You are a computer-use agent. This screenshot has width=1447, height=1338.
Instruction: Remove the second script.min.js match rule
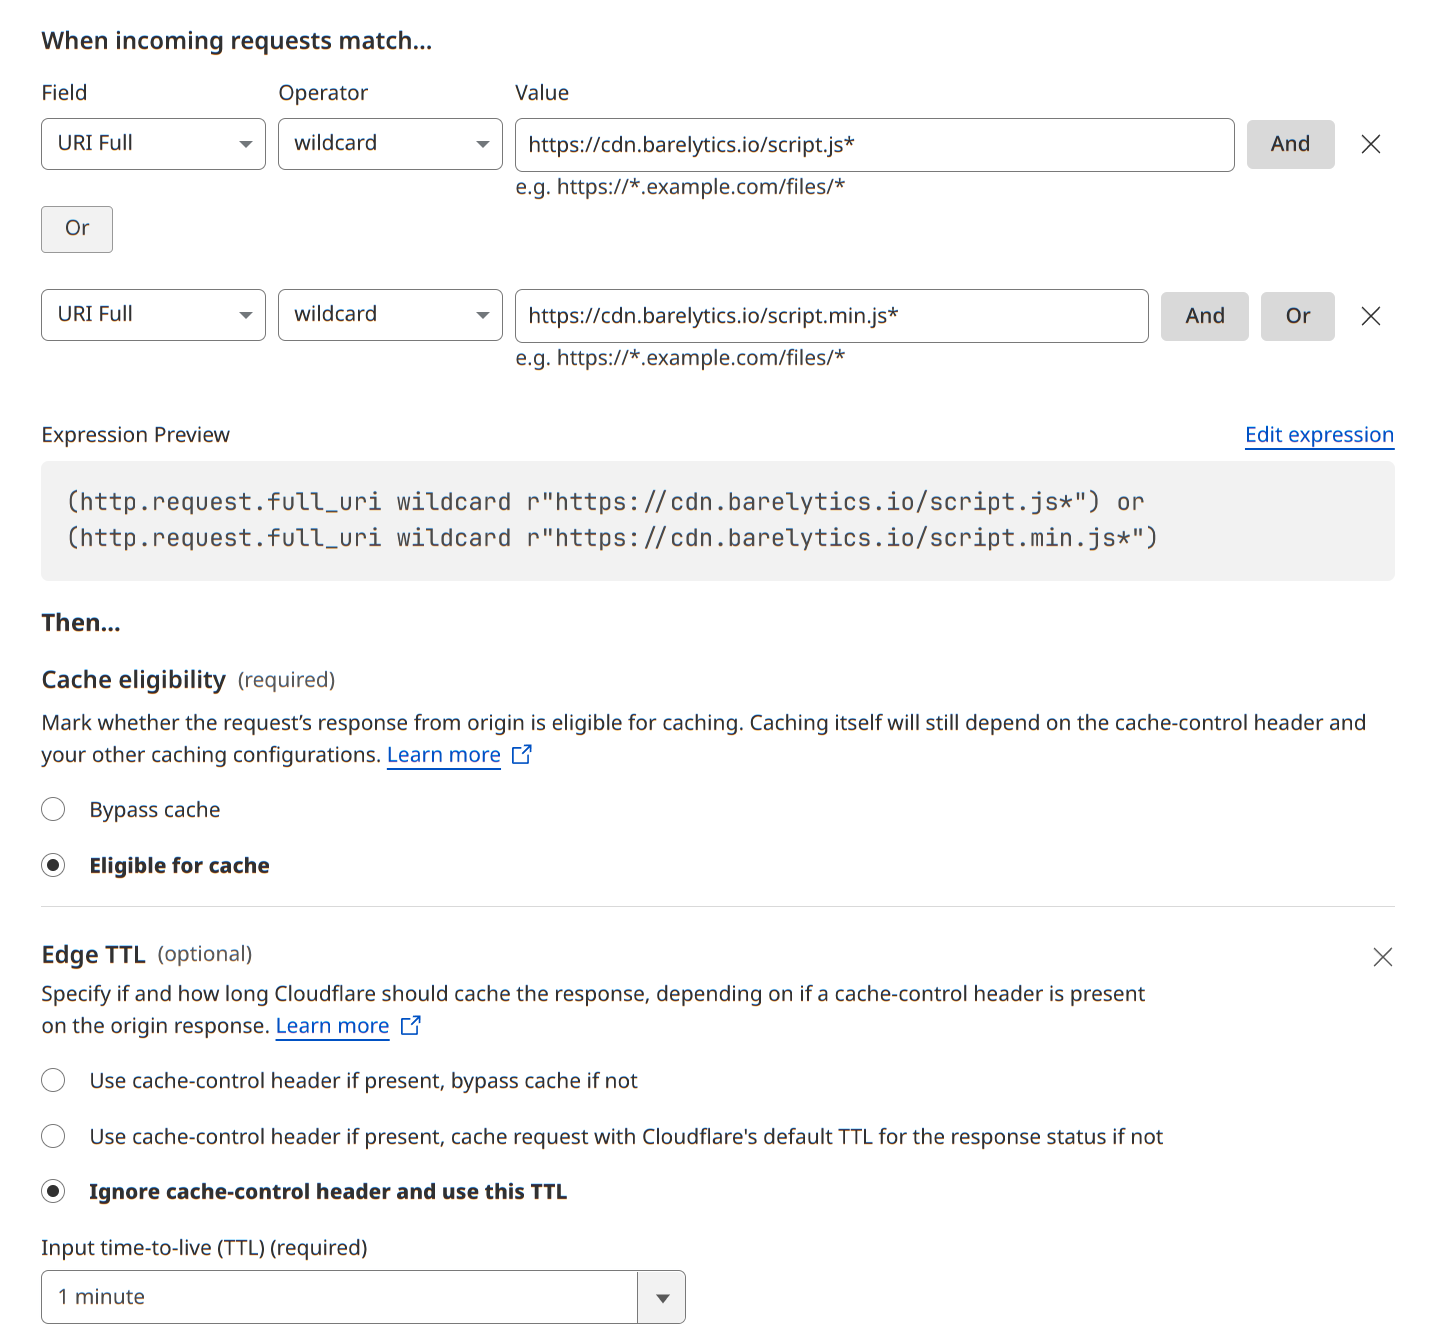[1370, 316]
